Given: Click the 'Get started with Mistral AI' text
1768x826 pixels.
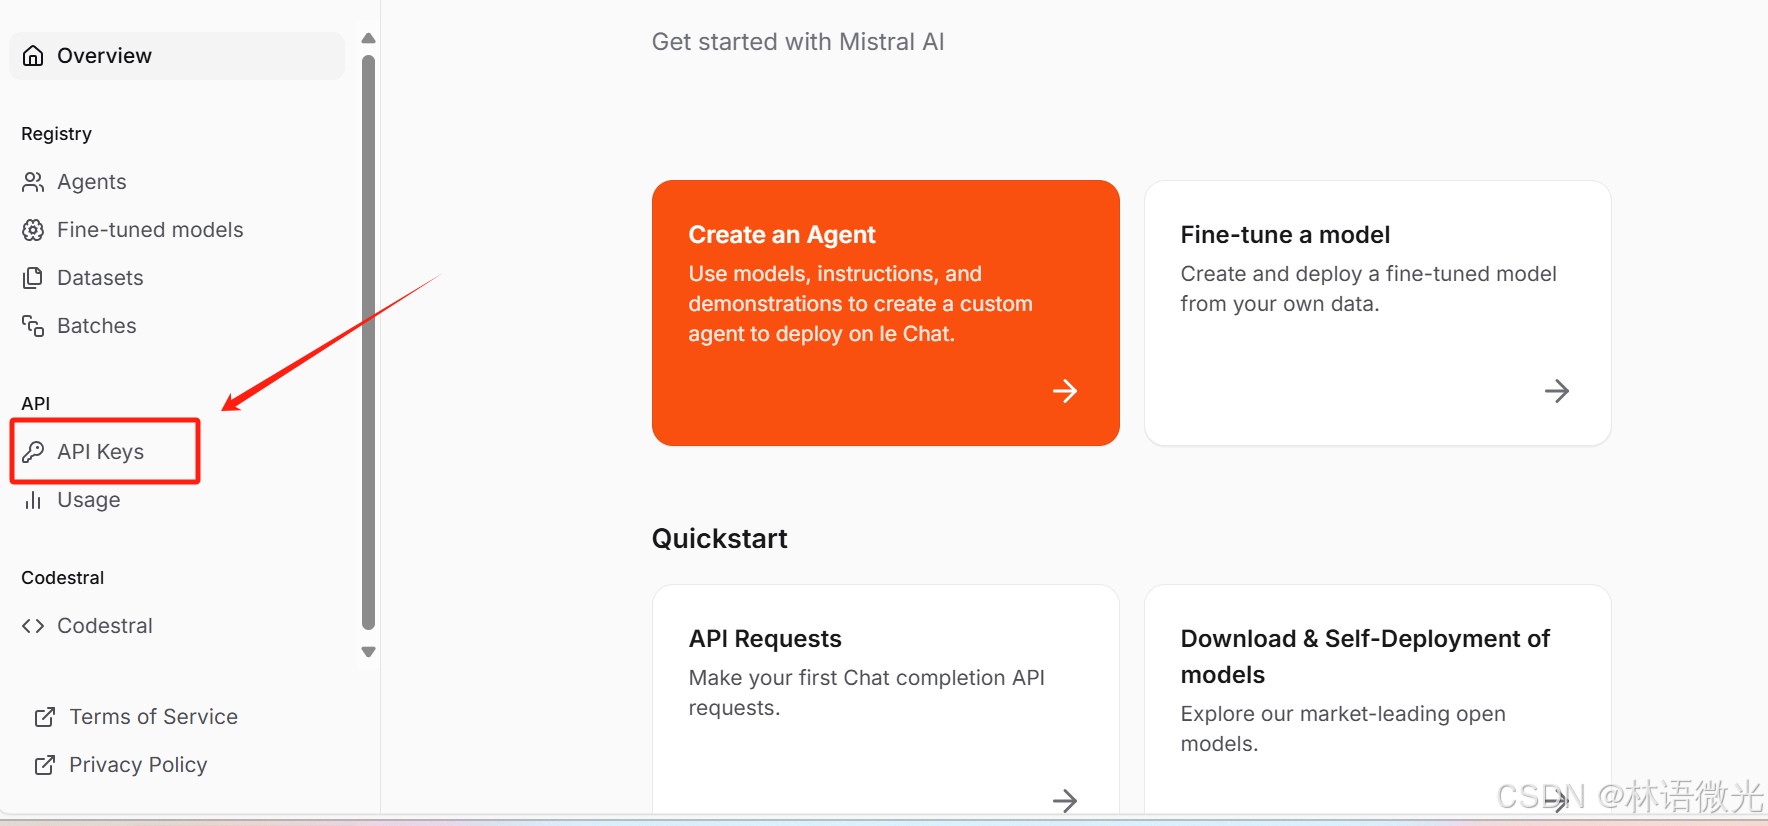Looking at the screenshot, I should (x=798, y=42).
